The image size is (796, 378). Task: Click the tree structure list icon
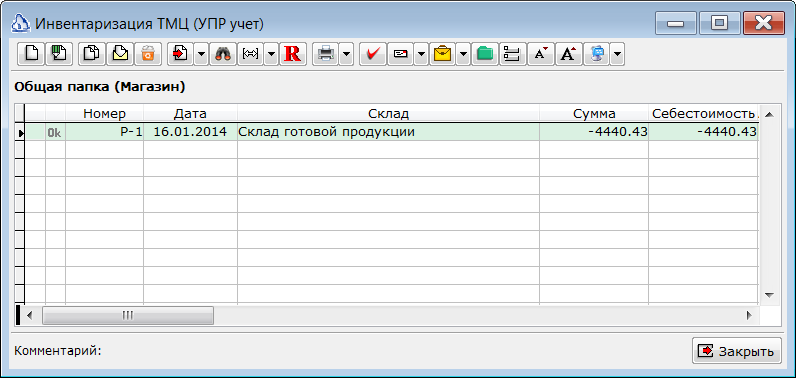pos(513,53)
